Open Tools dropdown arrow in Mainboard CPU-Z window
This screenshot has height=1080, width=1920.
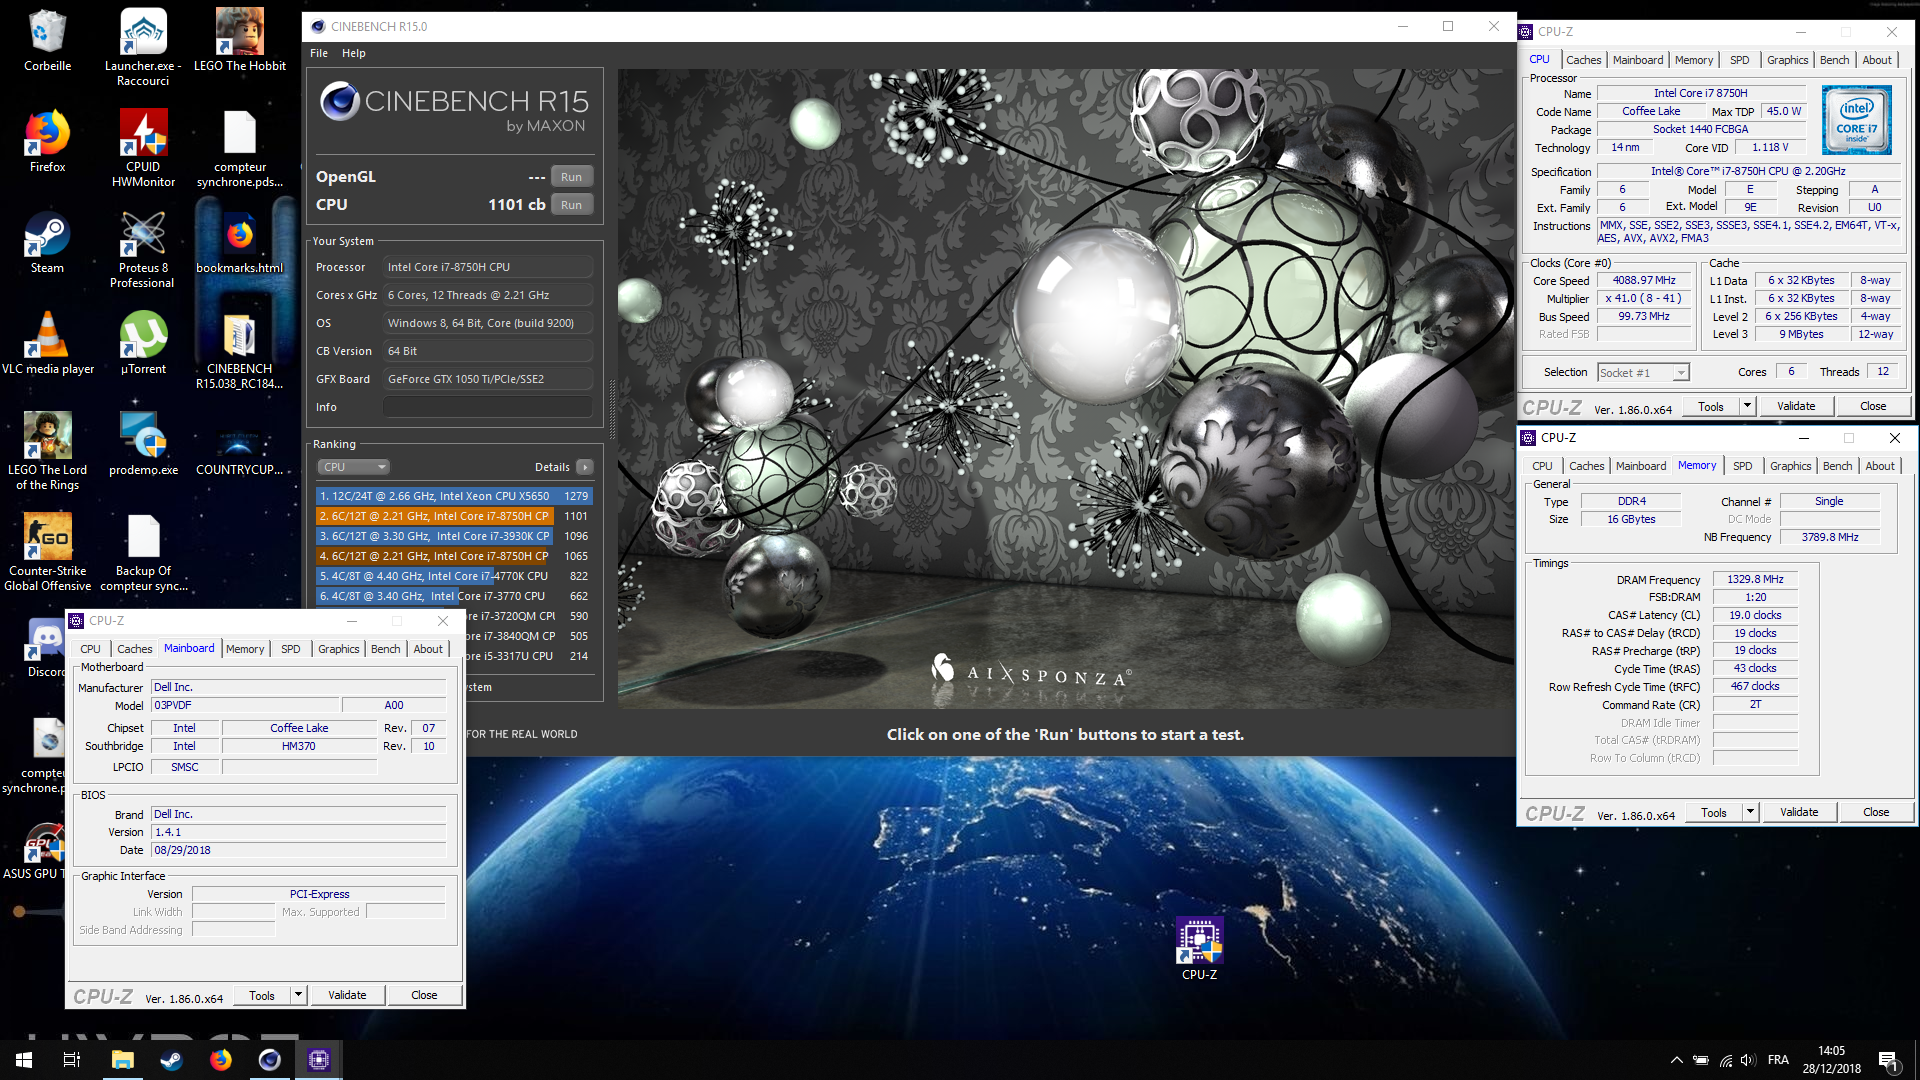point(298,995)
